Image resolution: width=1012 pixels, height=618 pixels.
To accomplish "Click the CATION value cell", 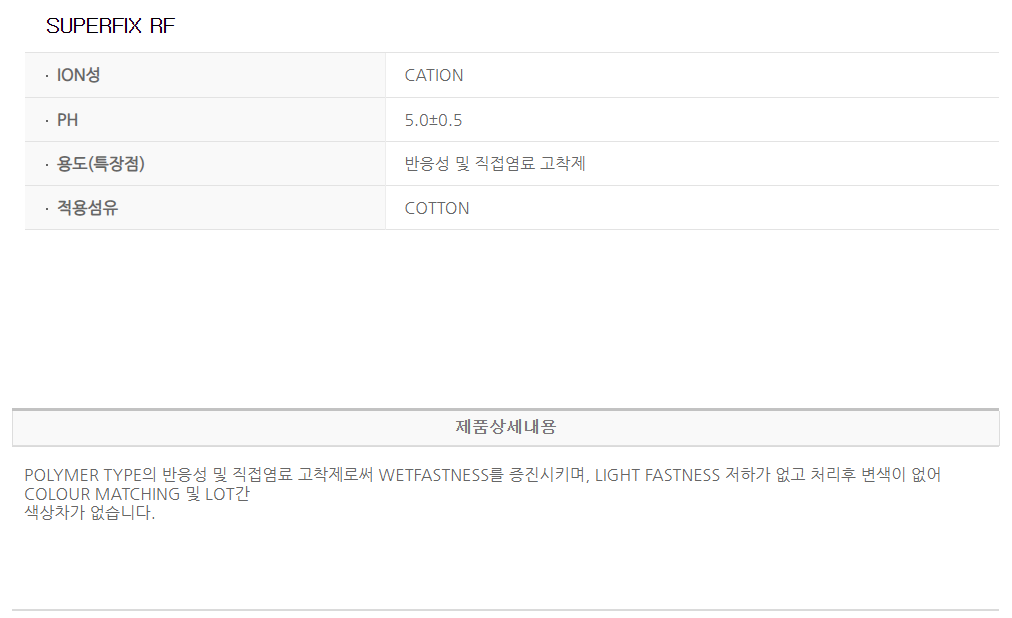I will (x=434, y=75).
